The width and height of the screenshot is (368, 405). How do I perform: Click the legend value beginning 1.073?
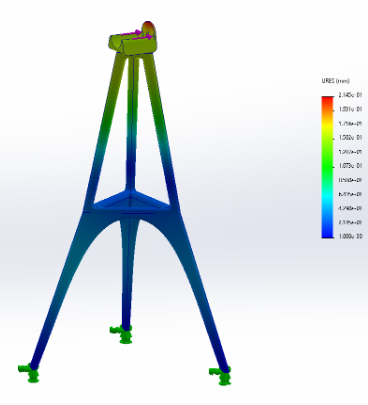click(350, 166)
